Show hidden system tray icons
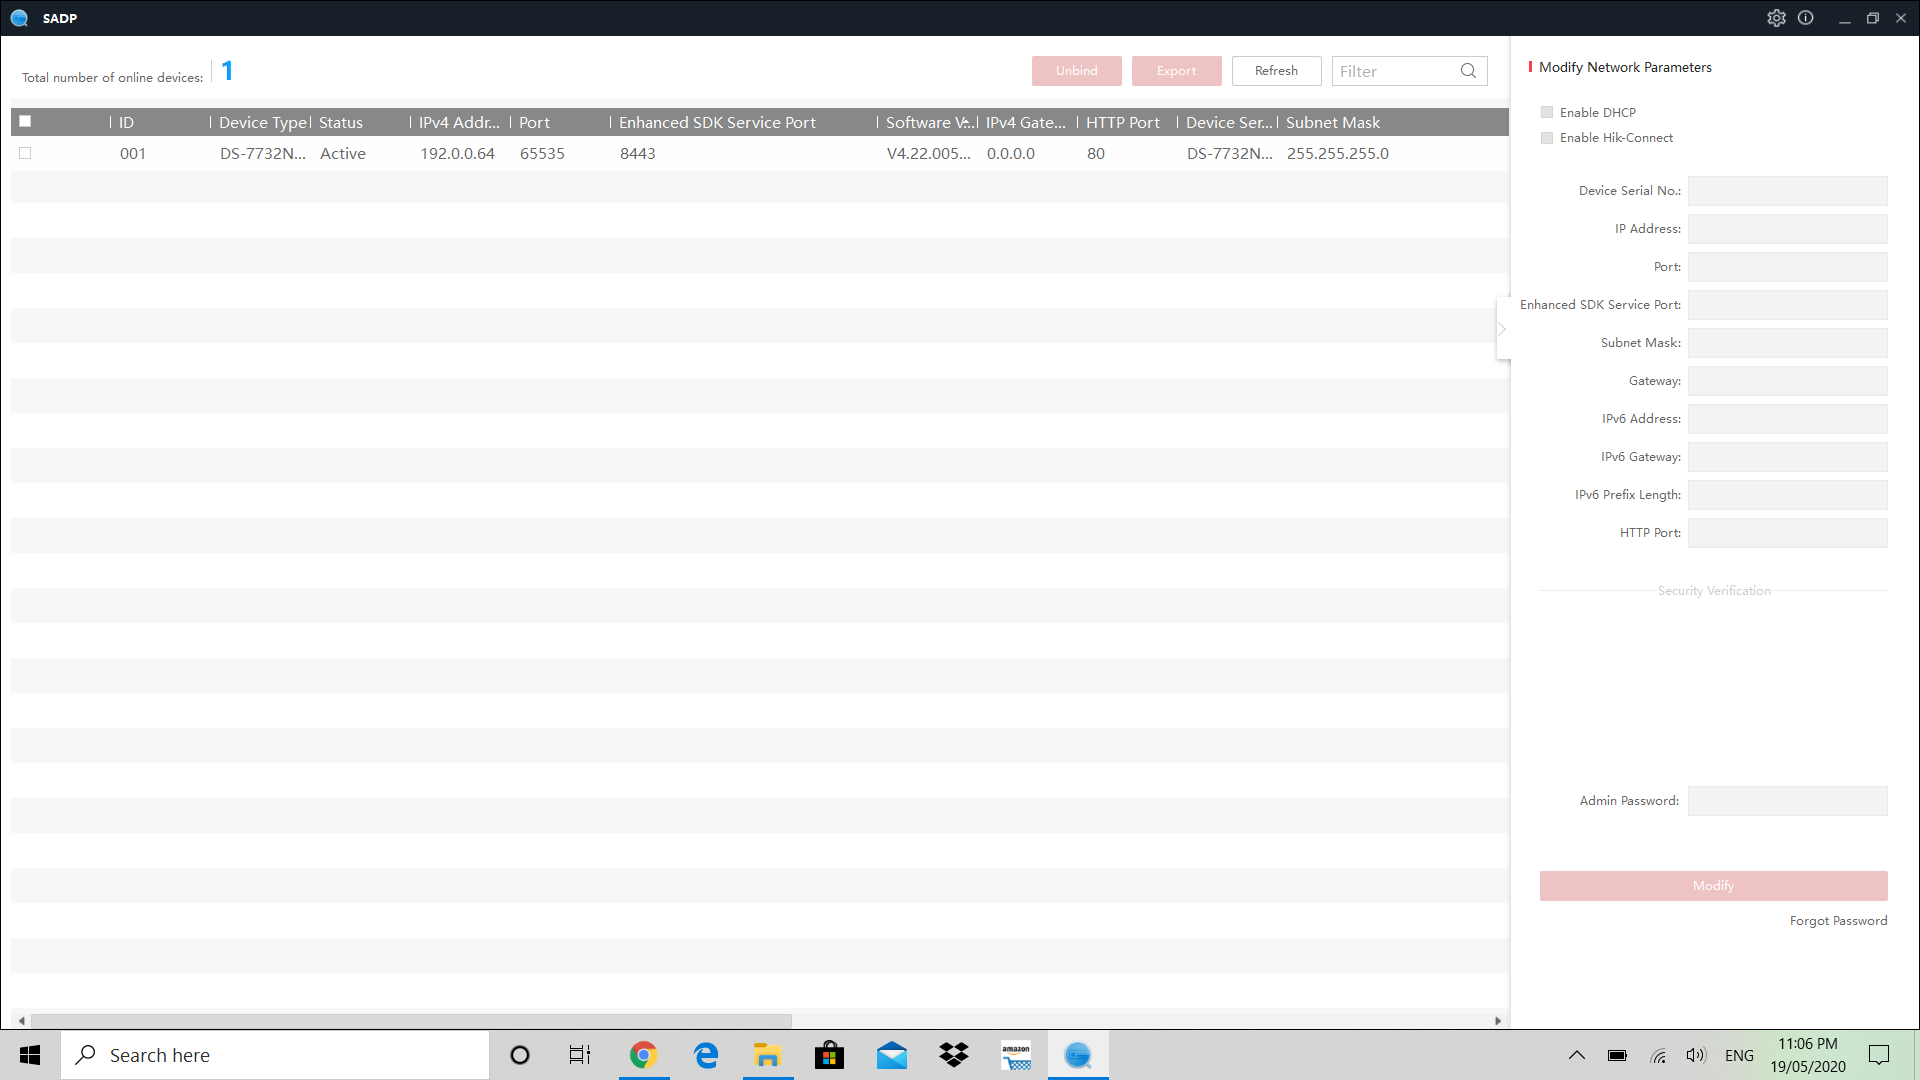This screenshot has width=1920, height=1080. (x=1576, y=1055)
